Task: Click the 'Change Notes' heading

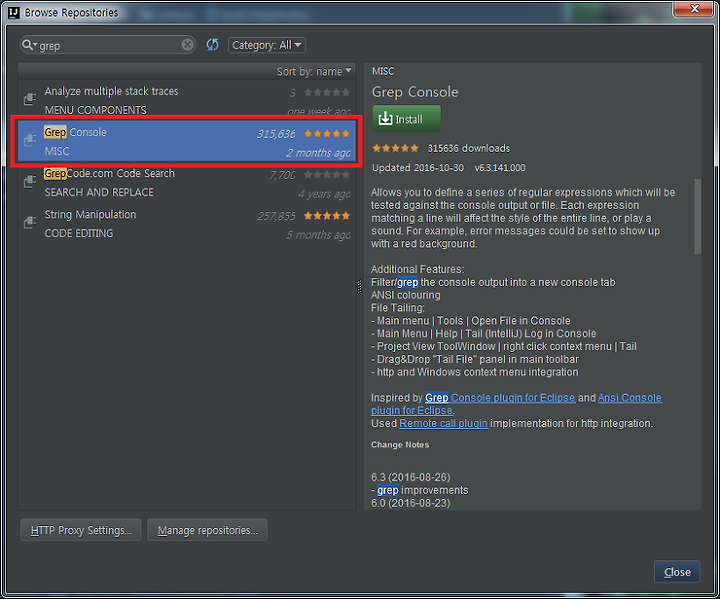Action: click(x=400, y=445)
